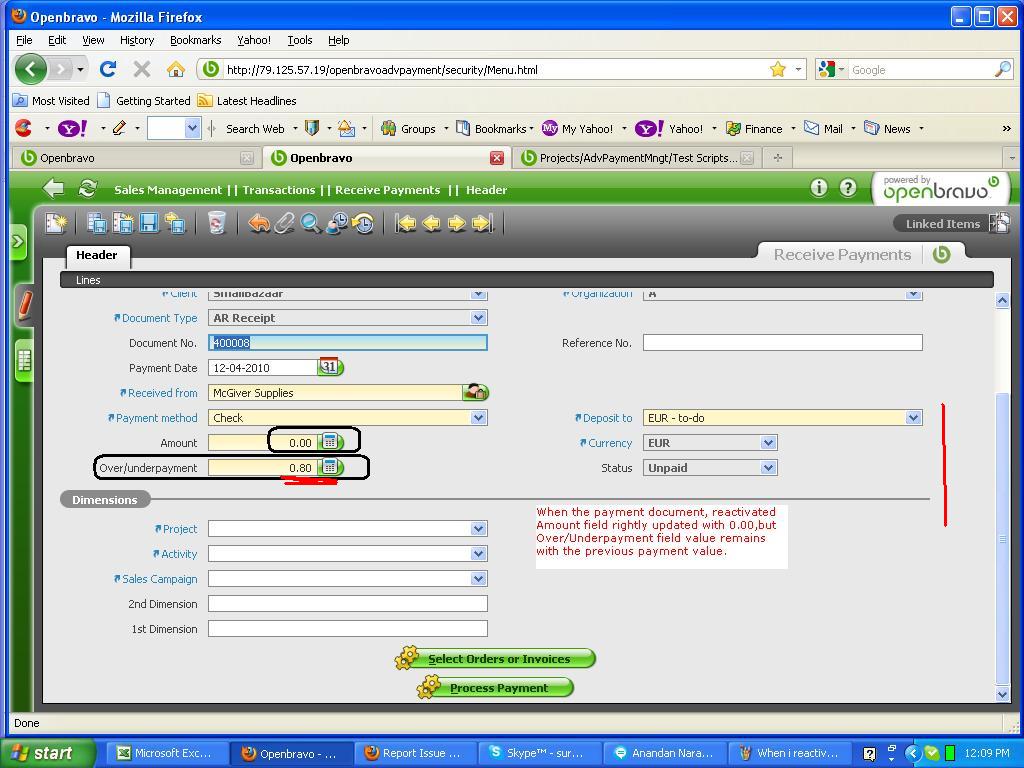Go to the last record arrow
This screenshot has width=1024, height=768.
pyautogui.click(x=483, y=223)
